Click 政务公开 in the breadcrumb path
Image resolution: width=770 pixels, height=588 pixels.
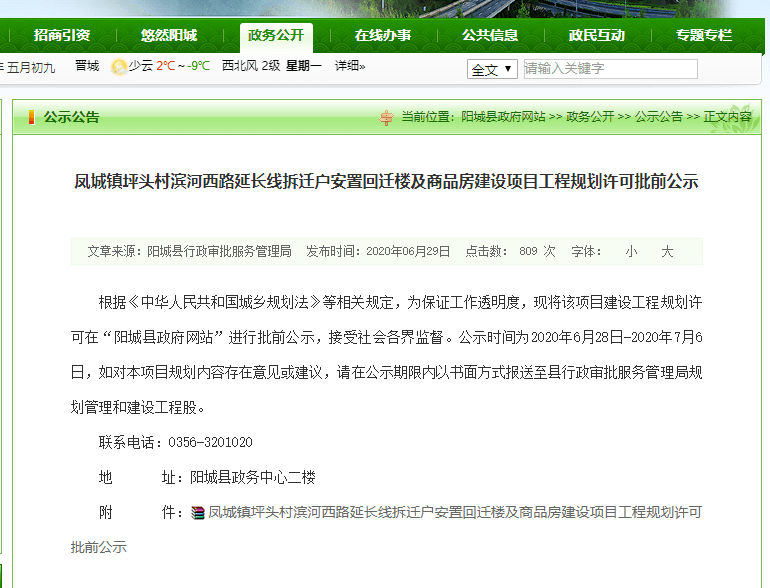pos(590,117)
